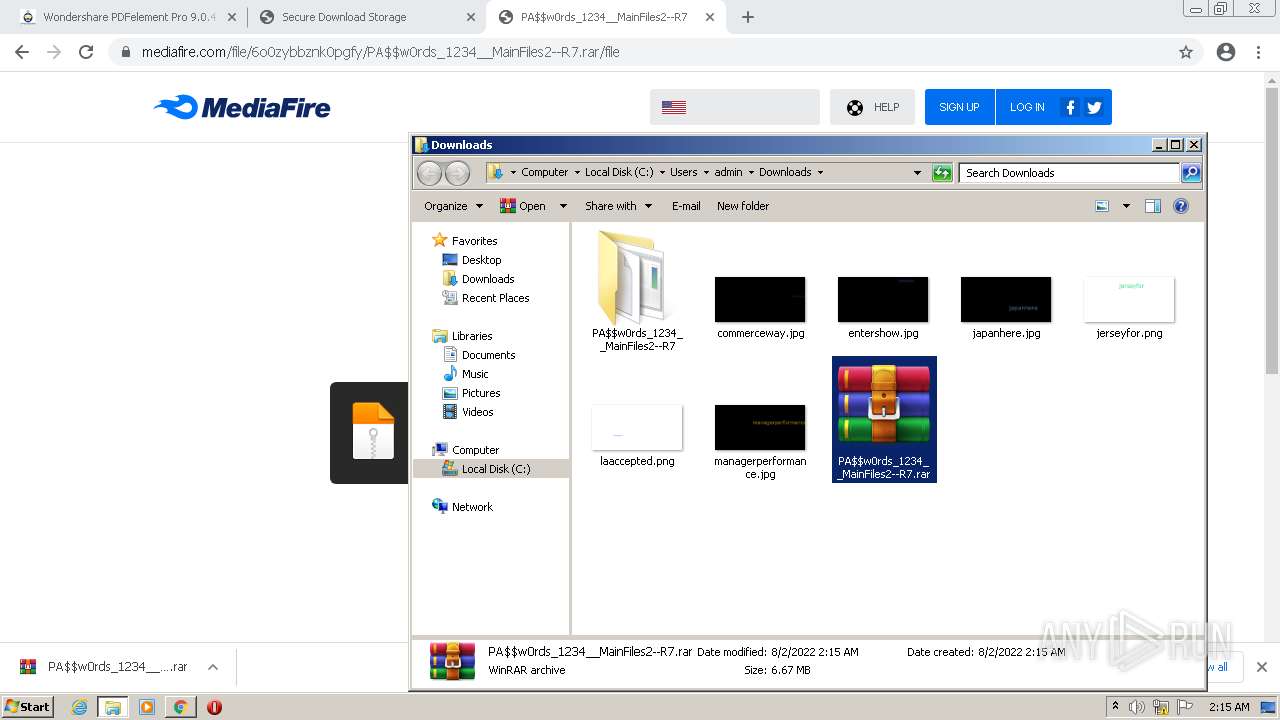
Task: Click the Chrome address bar URL
Action: (x=380, y=52)
